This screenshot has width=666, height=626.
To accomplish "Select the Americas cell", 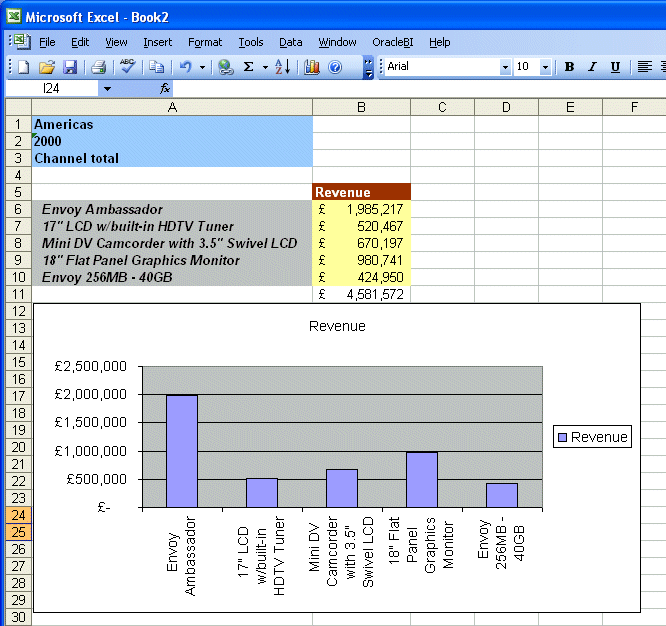I will pos(172,124).
